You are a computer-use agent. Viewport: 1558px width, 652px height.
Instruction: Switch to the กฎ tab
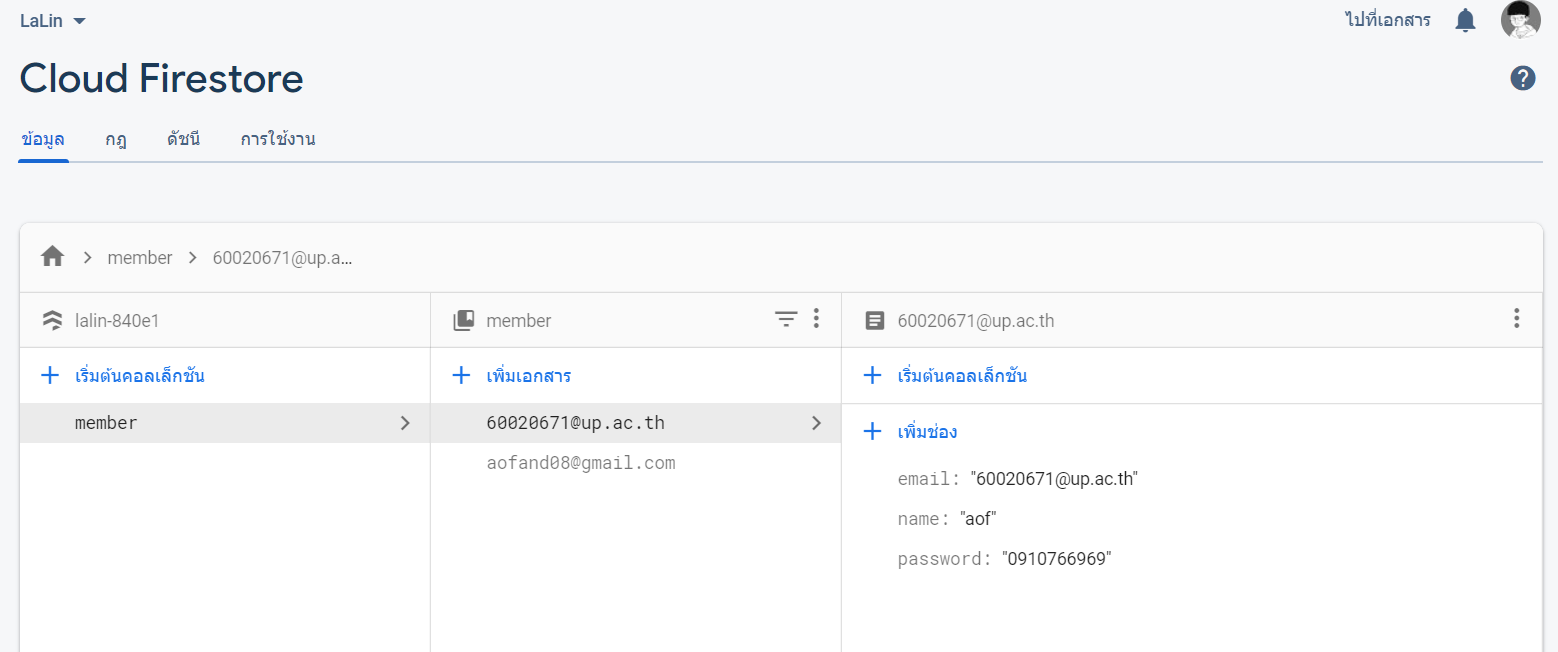click(x=116, y=139)
